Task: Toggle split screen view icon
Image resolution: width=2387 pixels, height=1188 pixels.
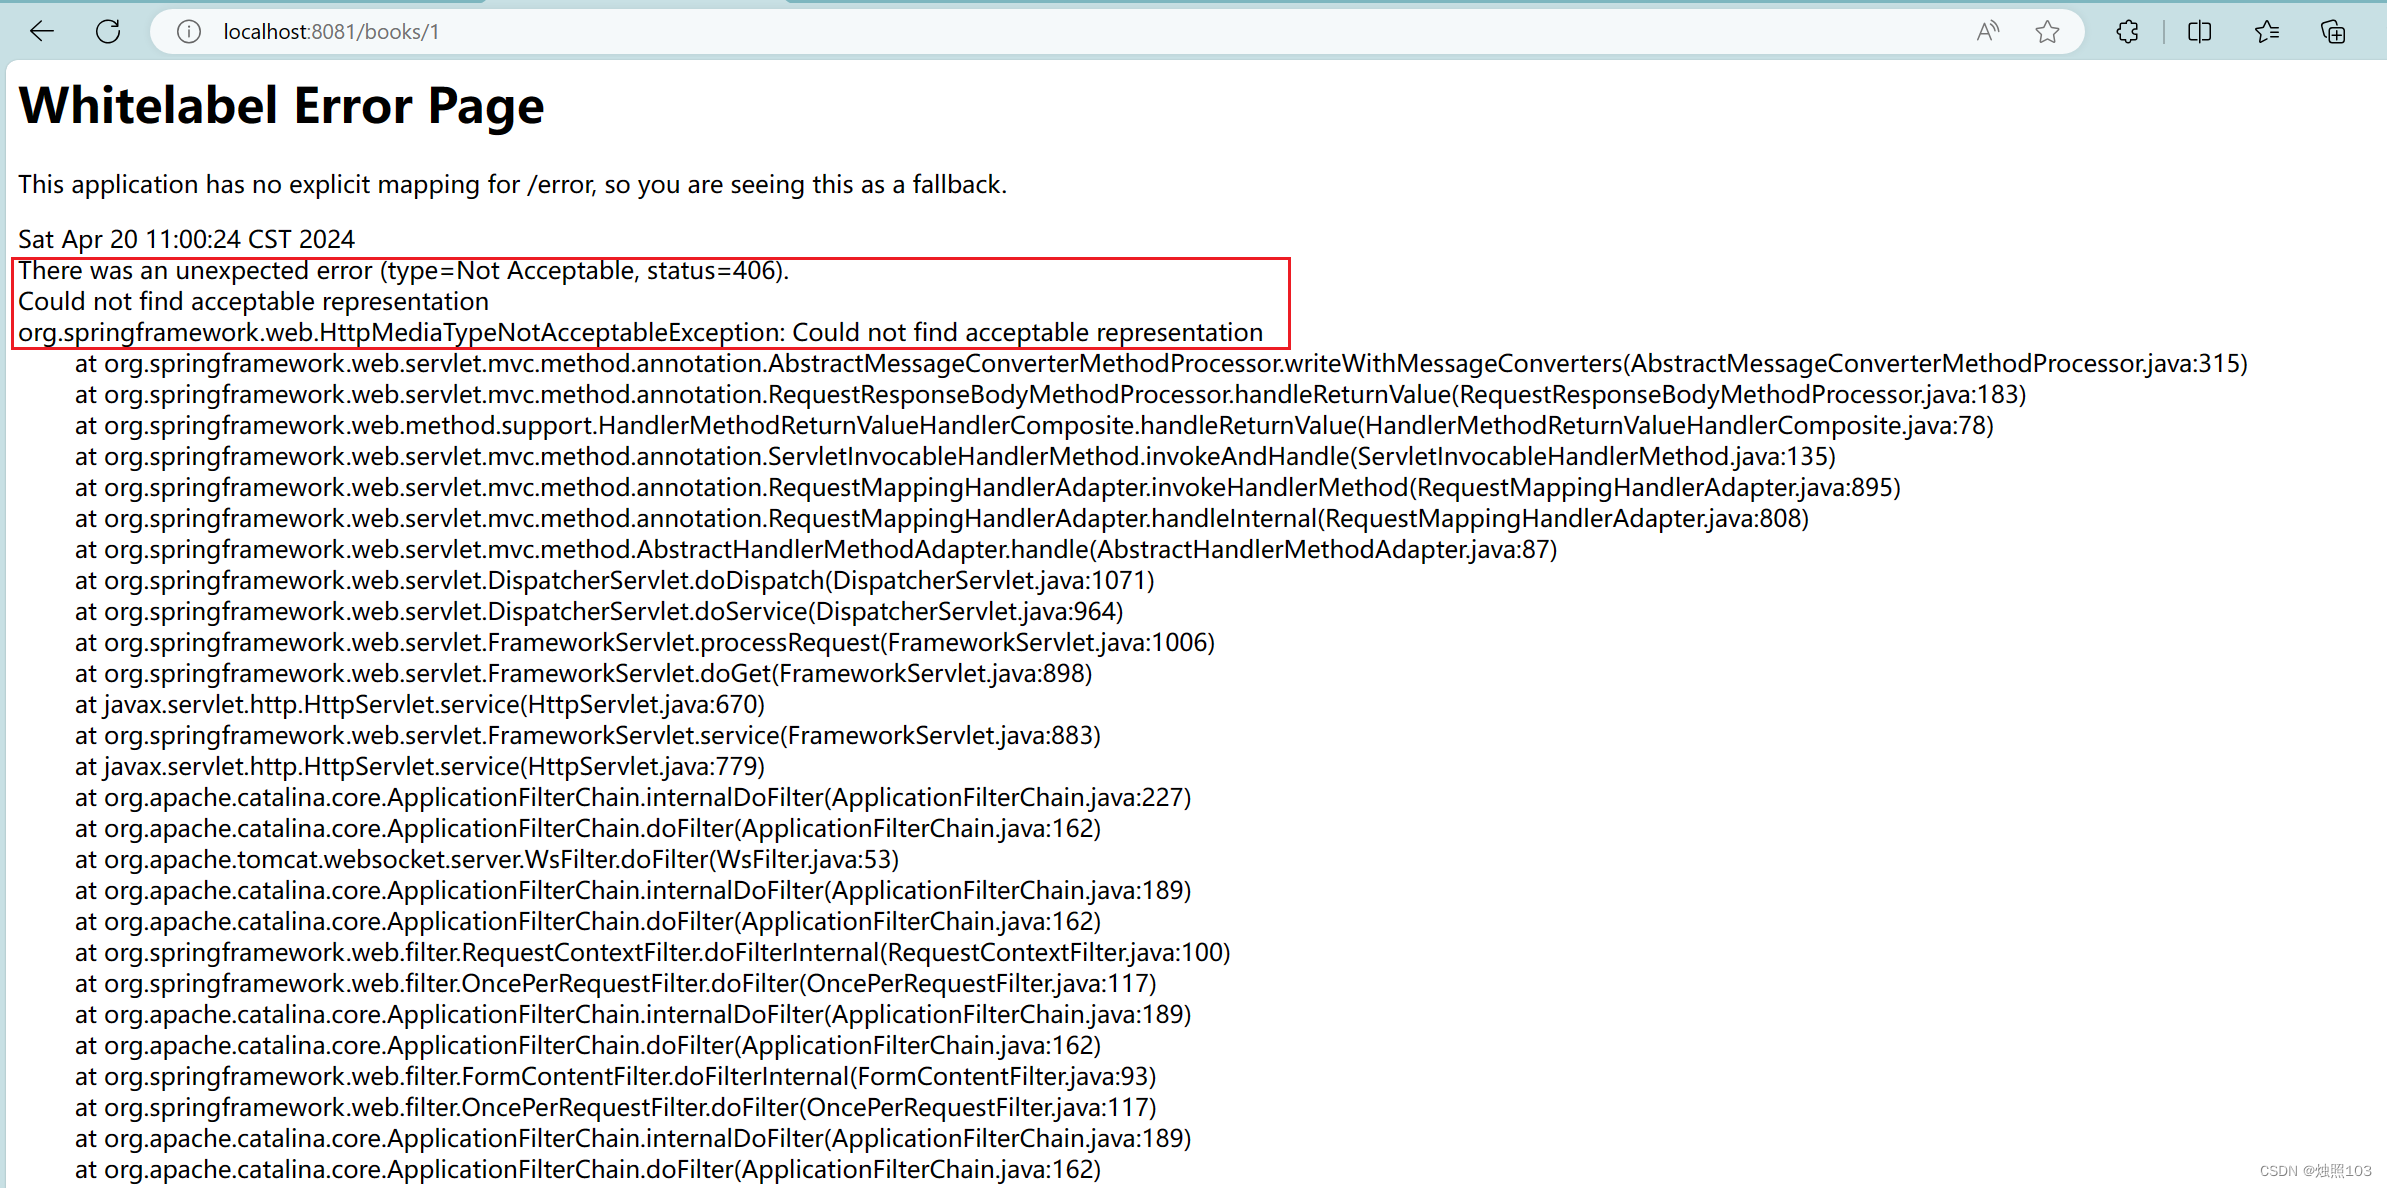Action: [2199, 32]
